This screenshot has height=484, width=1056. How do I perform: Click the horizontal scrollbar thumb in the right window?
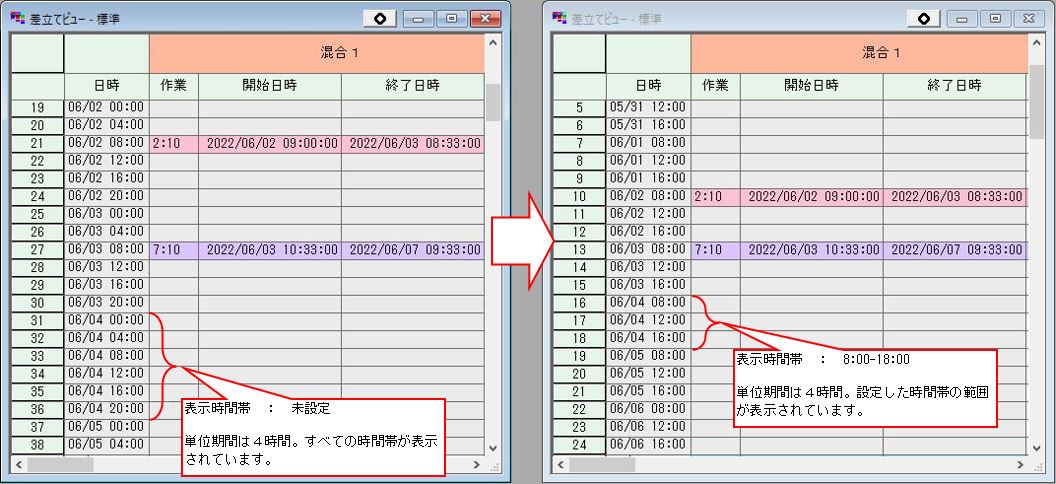point(602,464)
